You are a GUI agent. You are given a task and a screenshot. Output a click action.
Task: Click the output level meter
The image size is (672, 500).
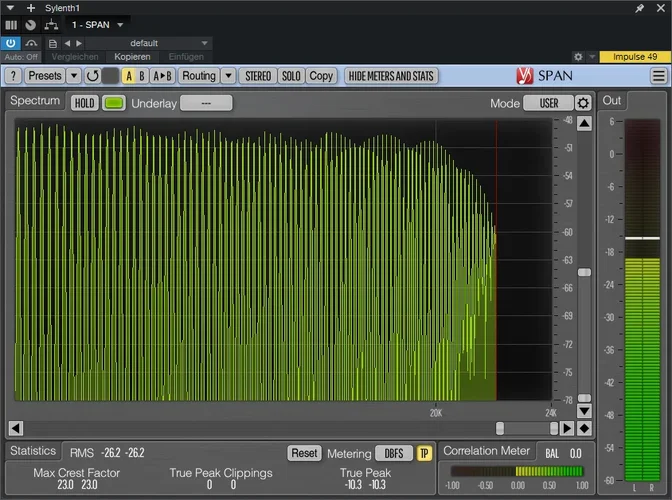click(642, 300)
